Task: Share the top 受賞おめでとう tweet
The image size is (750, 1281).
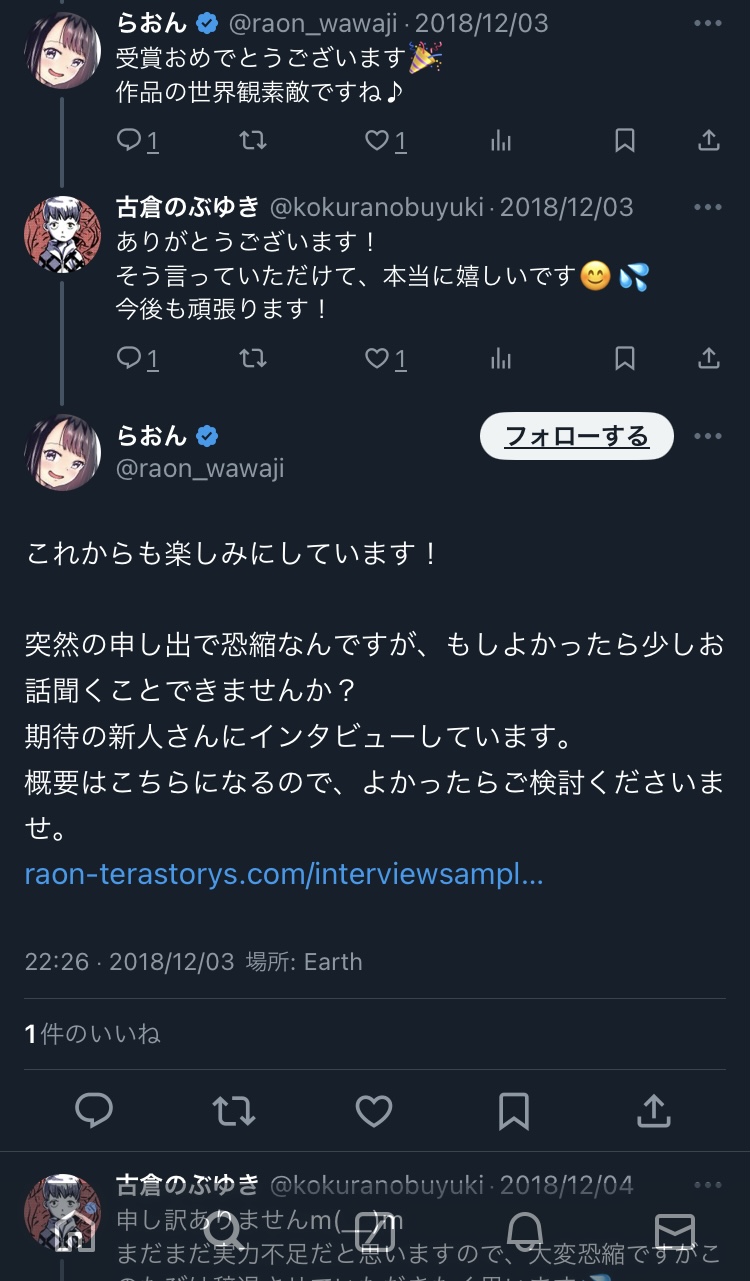Action: (708, 141)
